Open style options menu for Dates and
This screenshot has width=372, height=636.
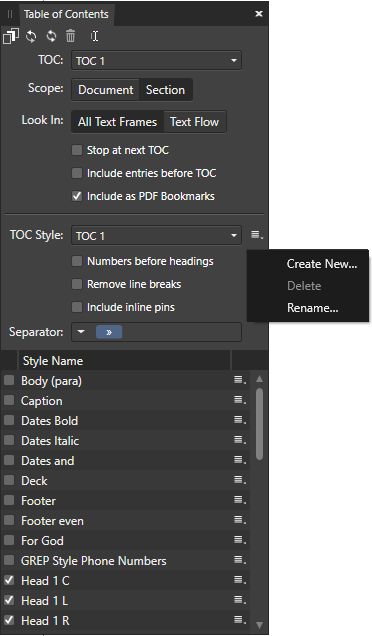[x=240, y=460]
